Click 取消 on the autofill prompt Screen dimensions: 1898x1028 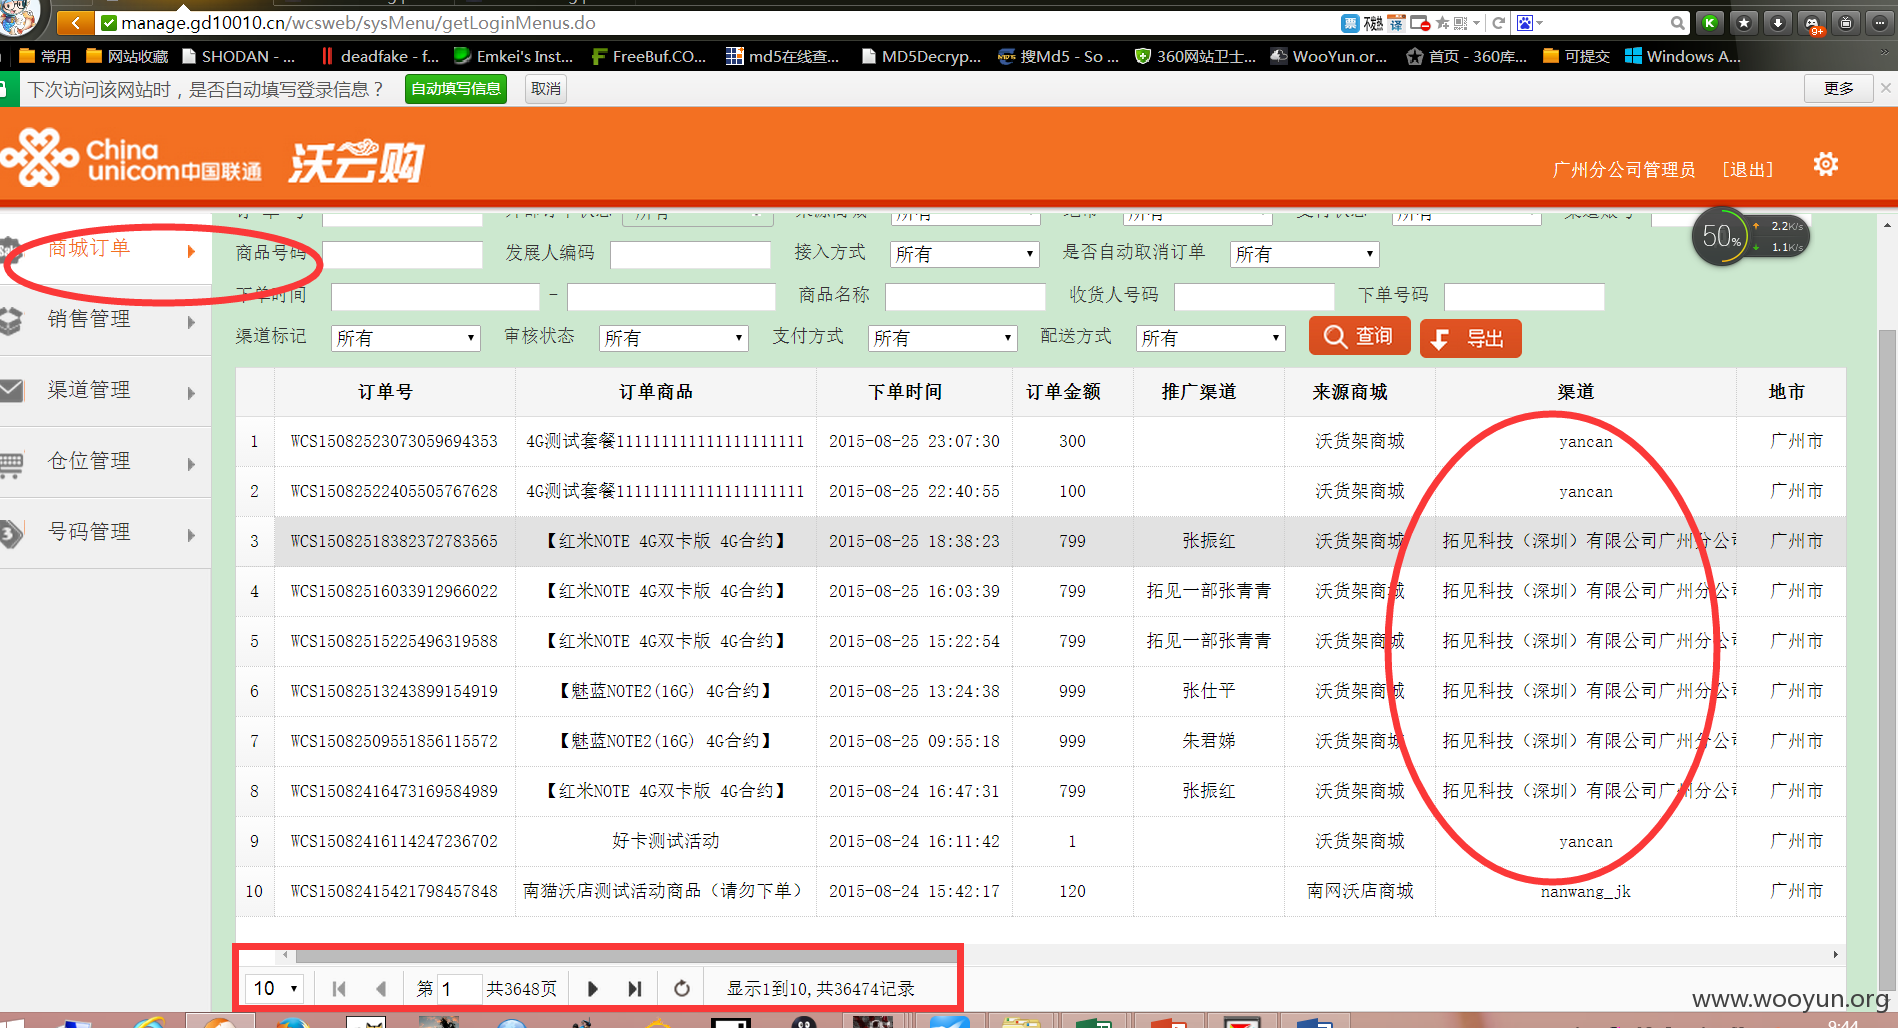(546, 89)
